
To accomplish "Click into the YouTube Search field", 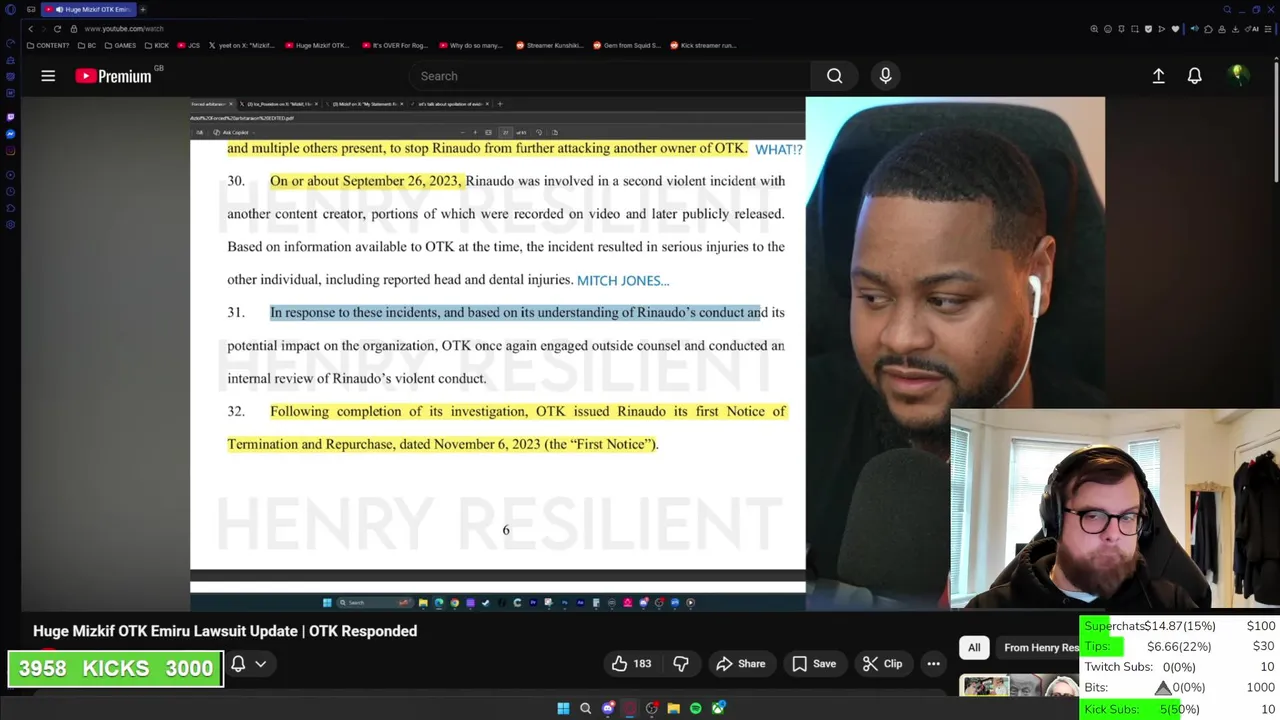I will (610, 76).
